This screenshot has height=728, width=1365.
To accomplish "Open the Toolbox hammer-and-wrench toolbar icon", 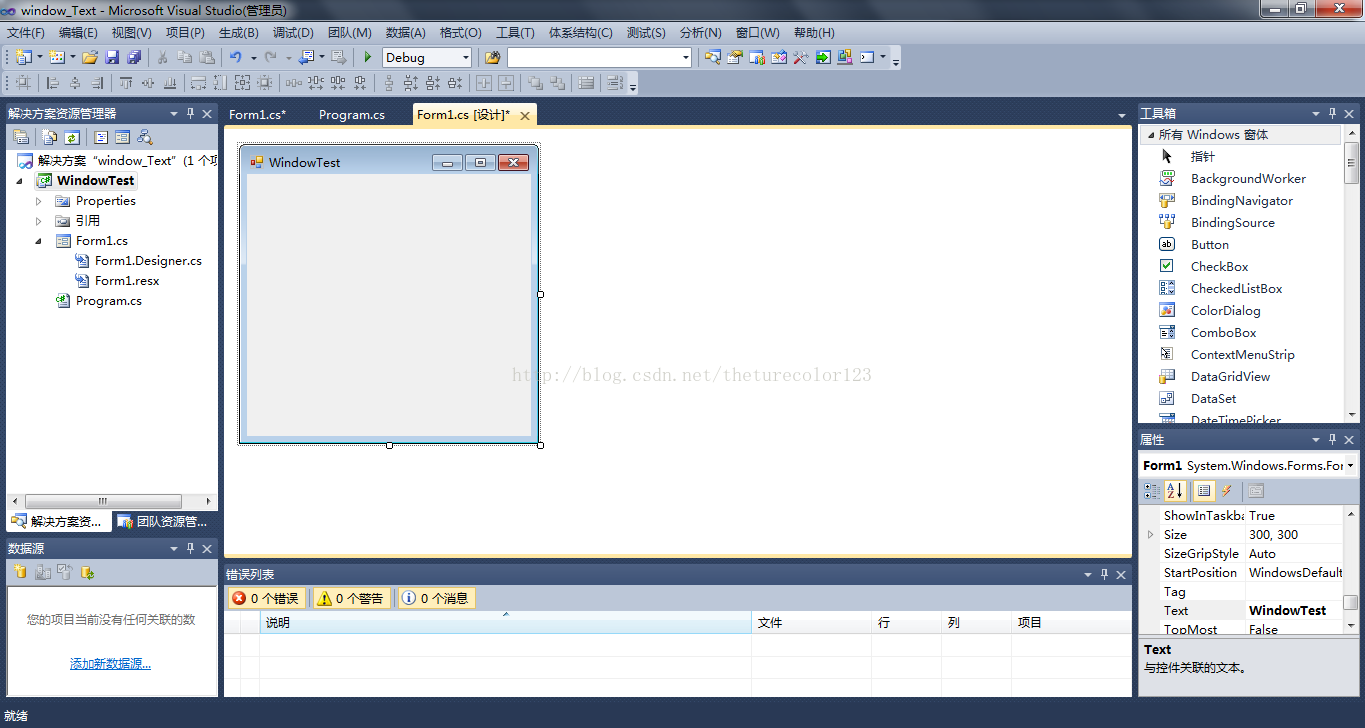I will point(800,57).
